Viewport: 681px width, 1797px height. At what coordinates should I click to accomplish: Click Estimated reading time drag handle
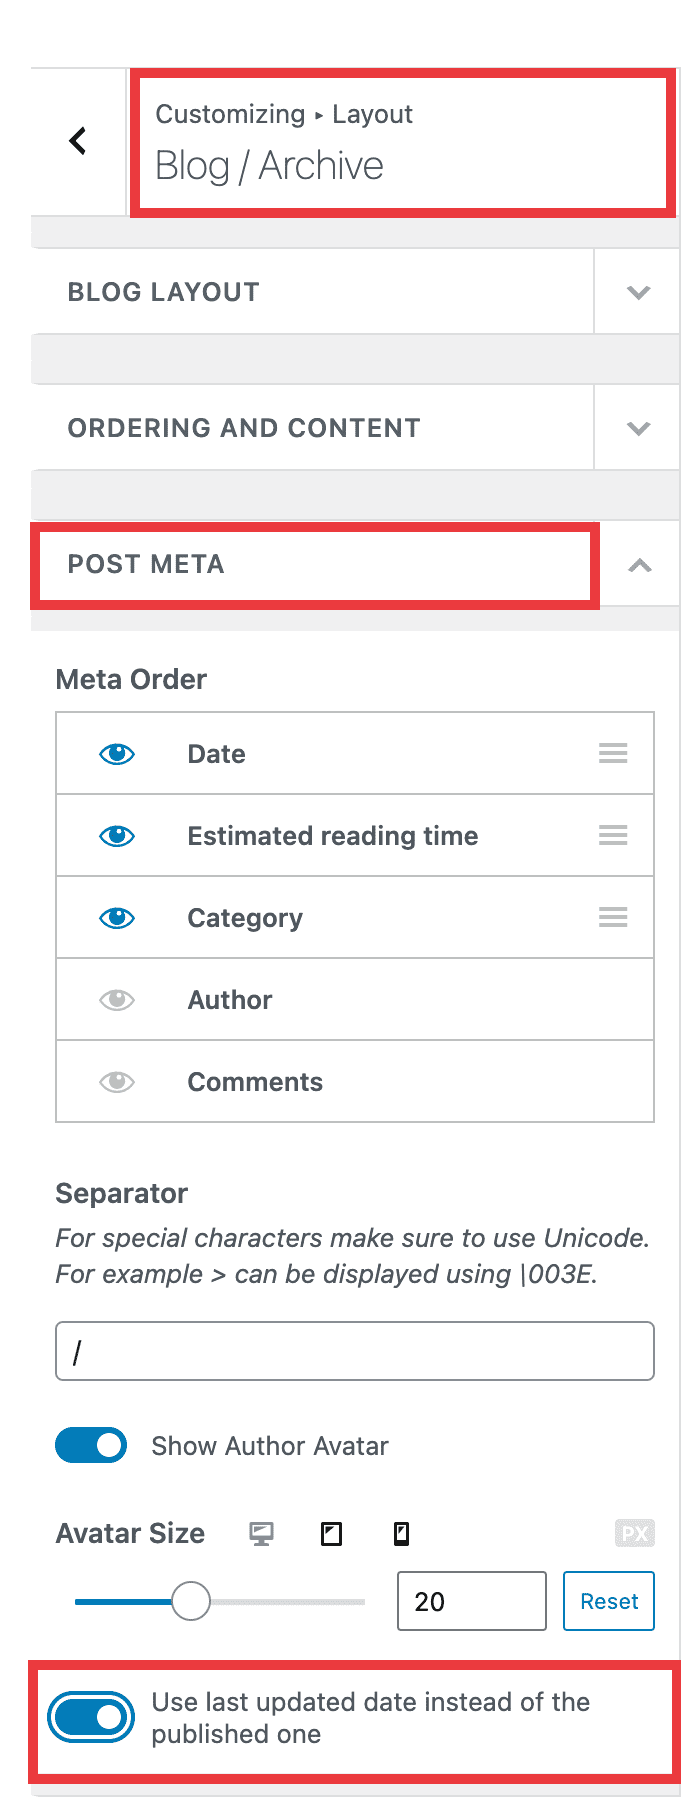point(613,835)
